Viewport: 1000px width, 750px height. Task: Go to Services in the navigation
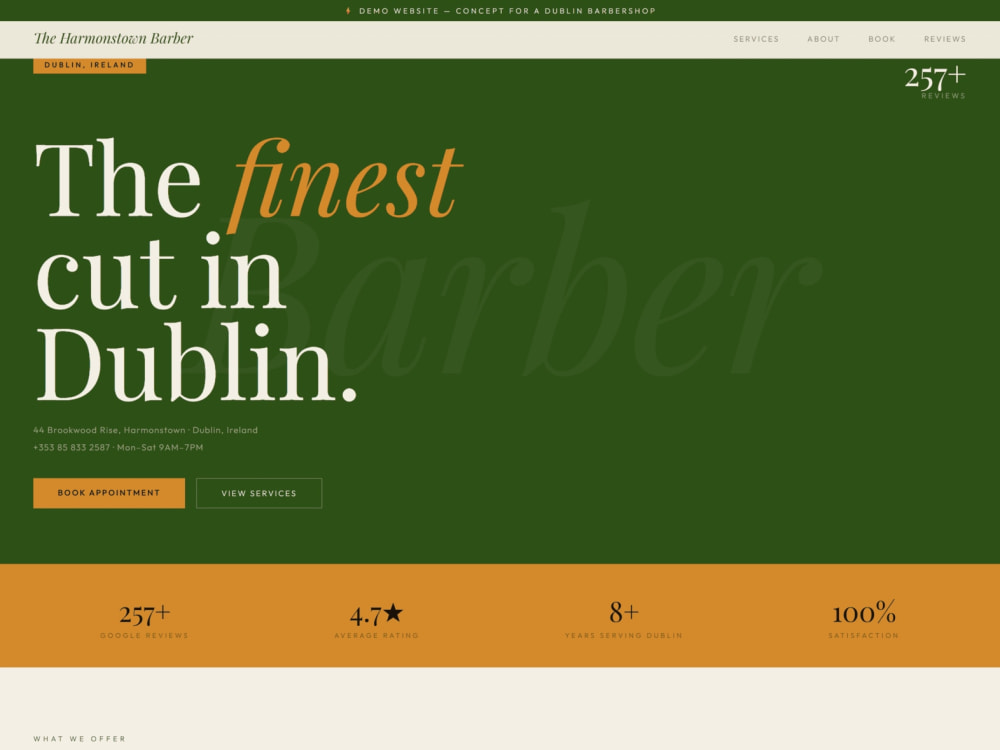[756, 39]
